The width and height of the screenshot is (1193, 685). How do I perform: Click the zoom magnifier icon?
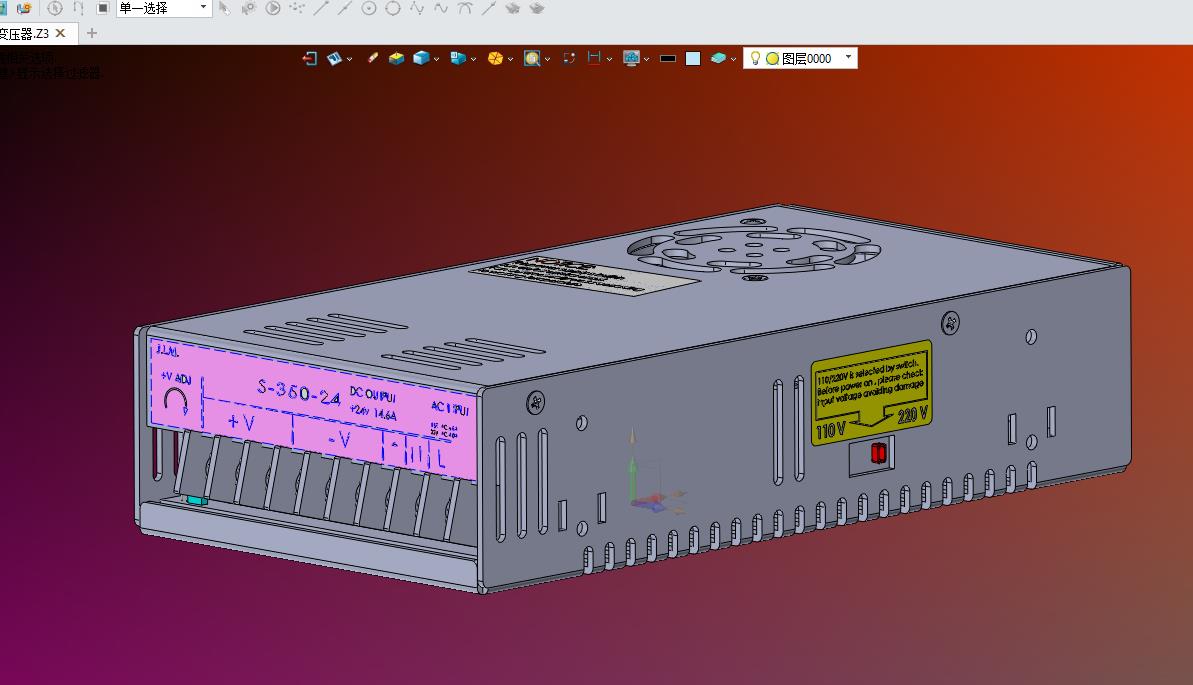[x=532, y=59]
